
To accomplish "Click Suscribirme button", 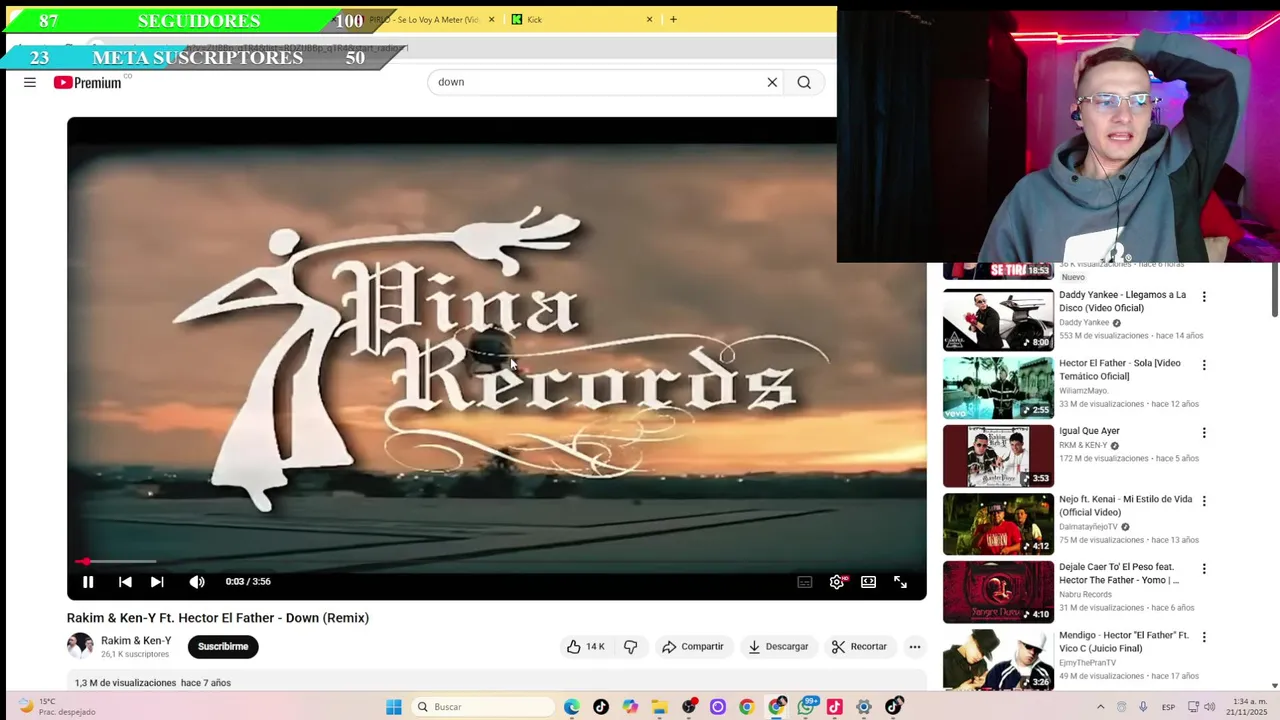I will pyautogui.click(x=223, y=646).
